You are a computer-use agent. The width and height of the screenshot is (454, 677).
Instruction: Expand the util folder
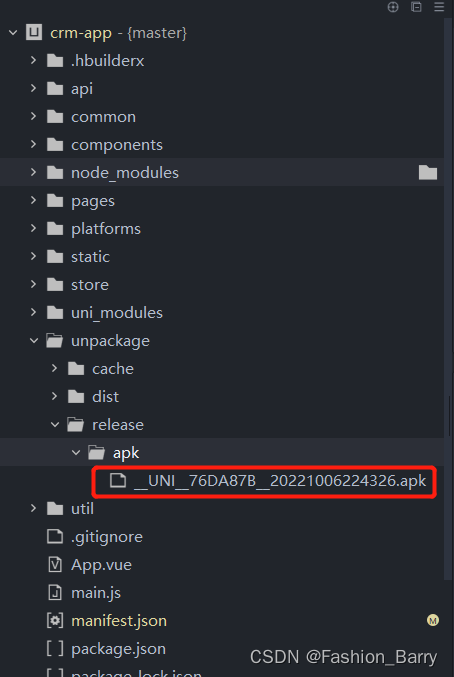pyautogui.click(x=34, y=508)
